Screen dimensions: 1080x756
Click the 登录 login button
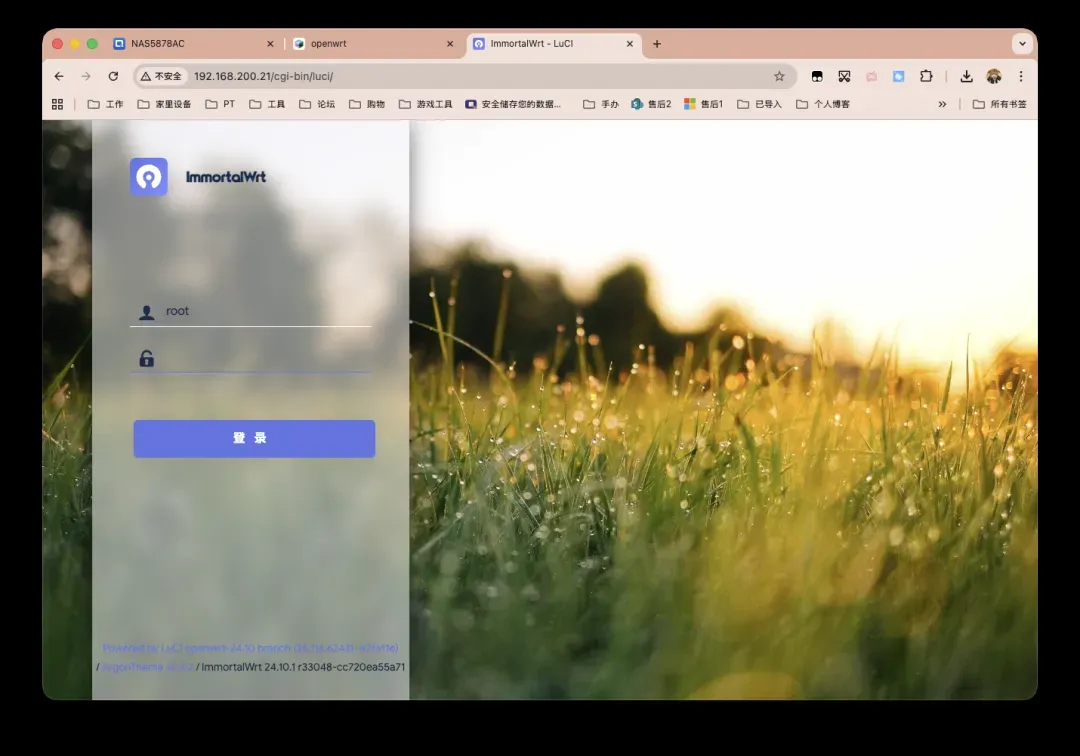click(254, 438)
